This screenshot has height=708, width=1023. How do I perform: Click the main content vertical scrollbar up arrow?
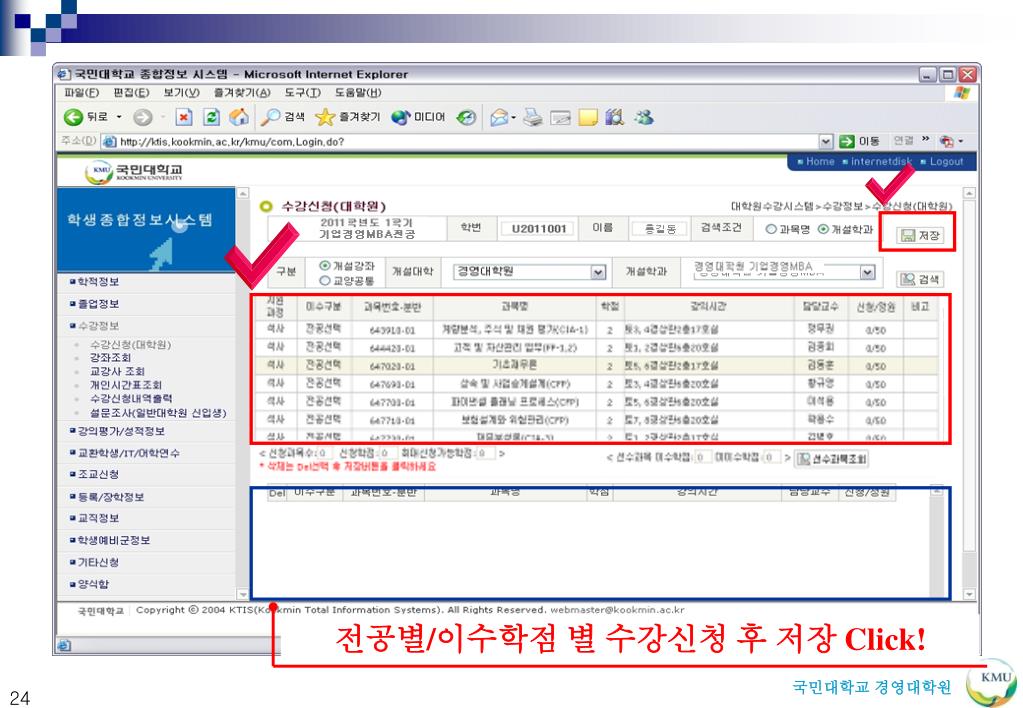pos(969,193)
